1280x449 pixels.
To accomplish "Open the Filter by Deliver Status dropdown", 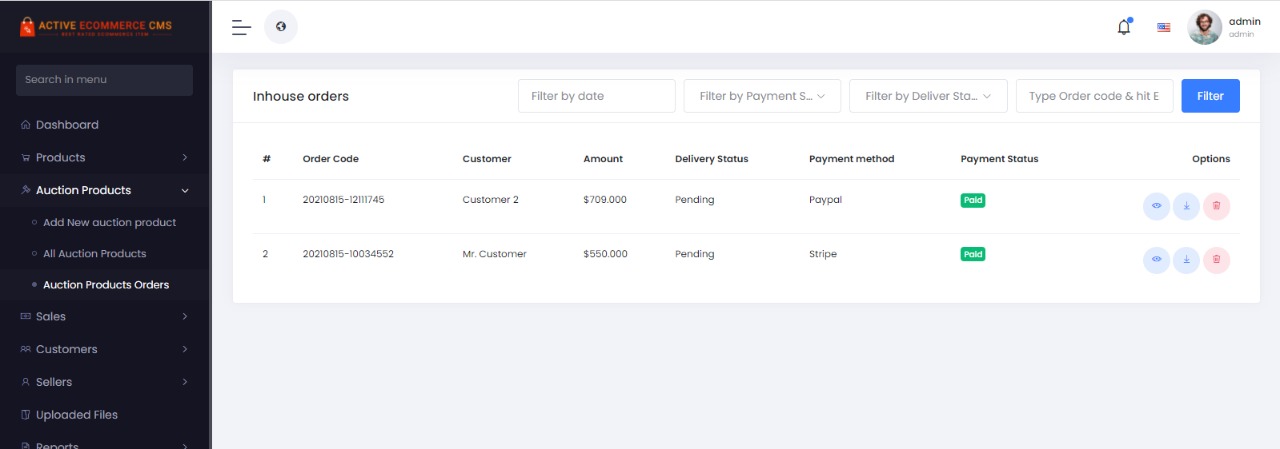I will coord(928,96).
